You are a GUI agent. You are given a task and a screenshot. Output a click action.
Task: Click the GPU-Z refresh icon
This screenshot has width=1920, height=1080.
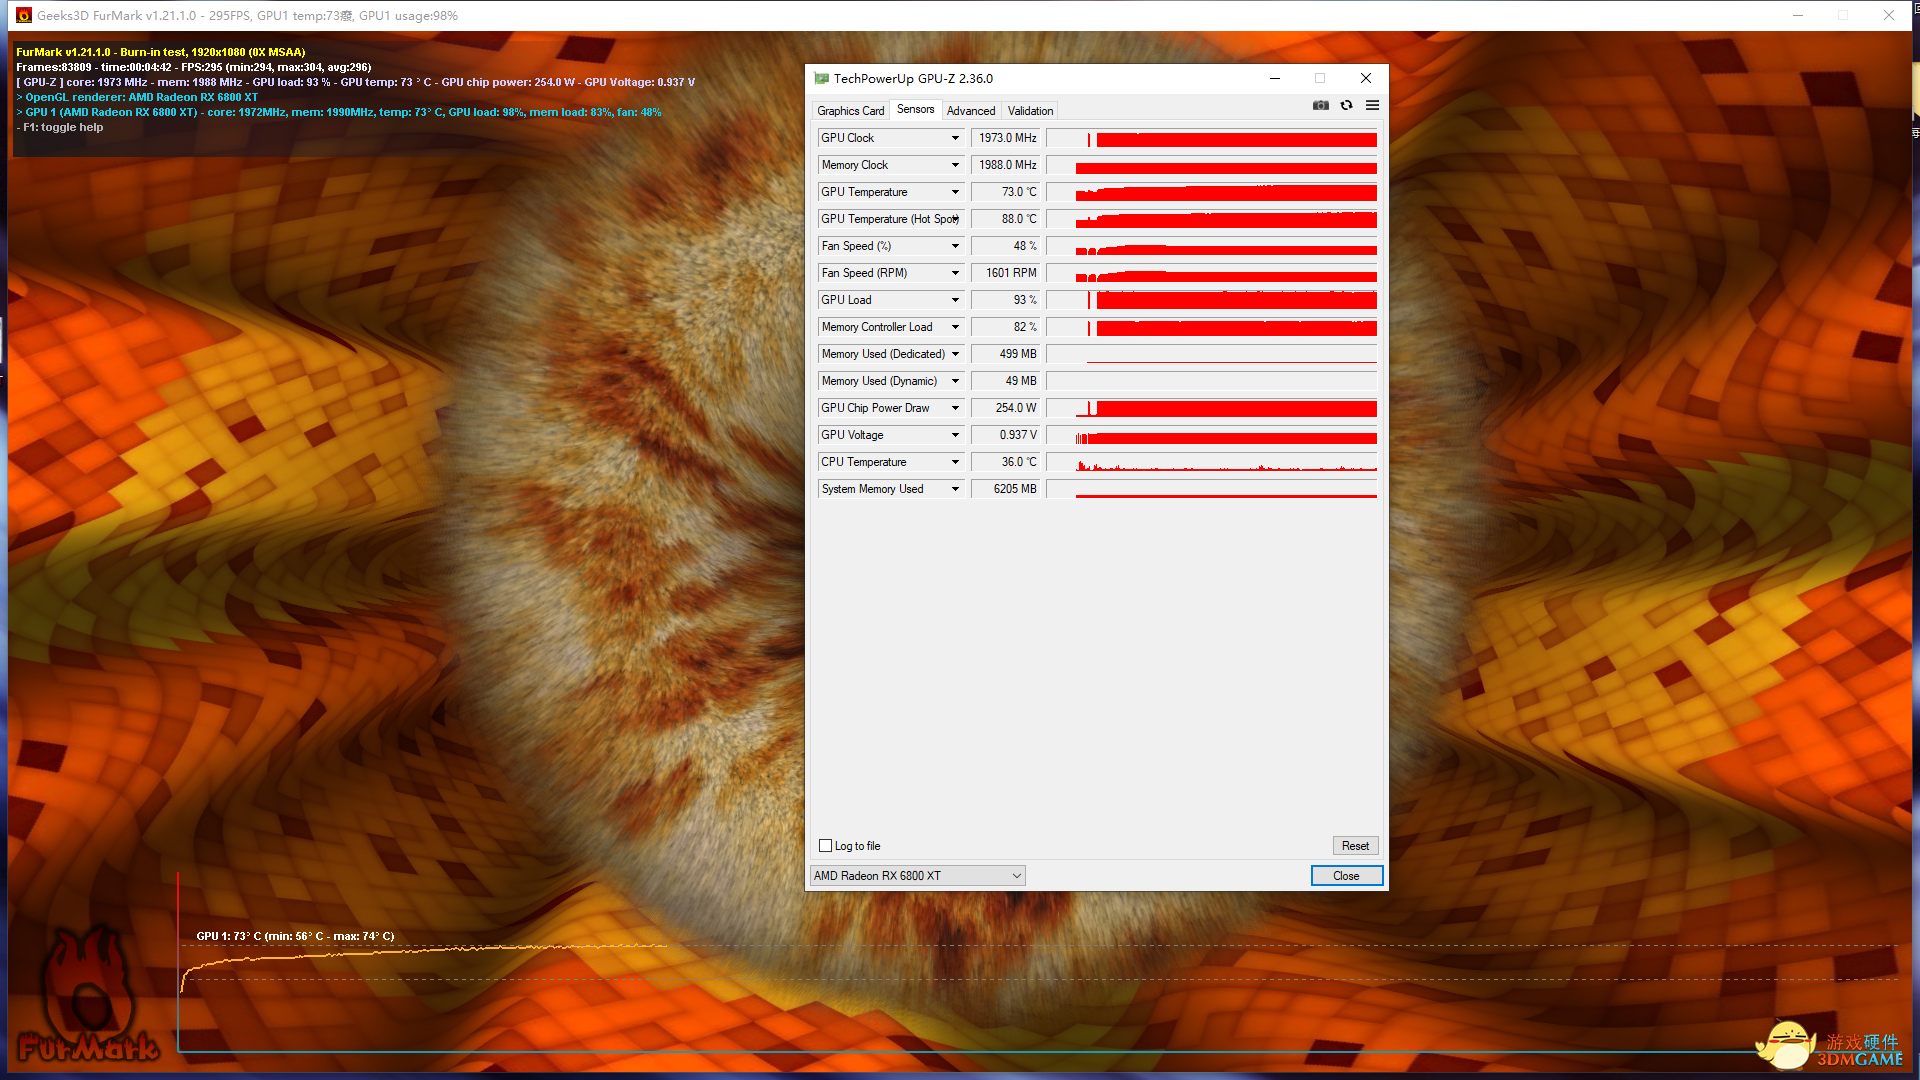click(x=1347, y=105)
